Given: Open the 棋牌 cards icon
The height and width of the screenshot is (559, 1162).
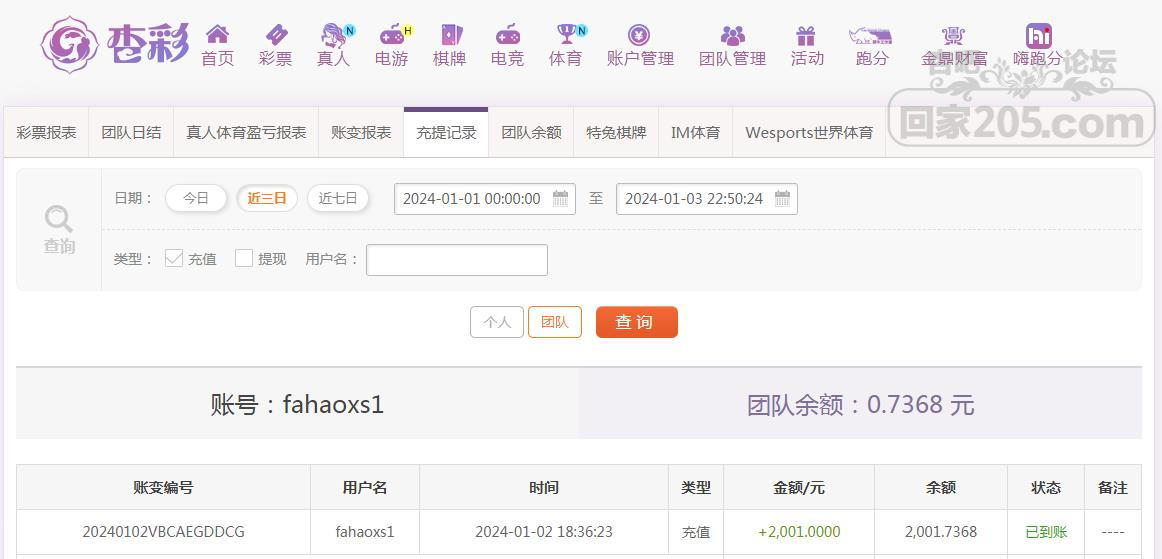Looking at the screenshot, I should tap(450, 34).
